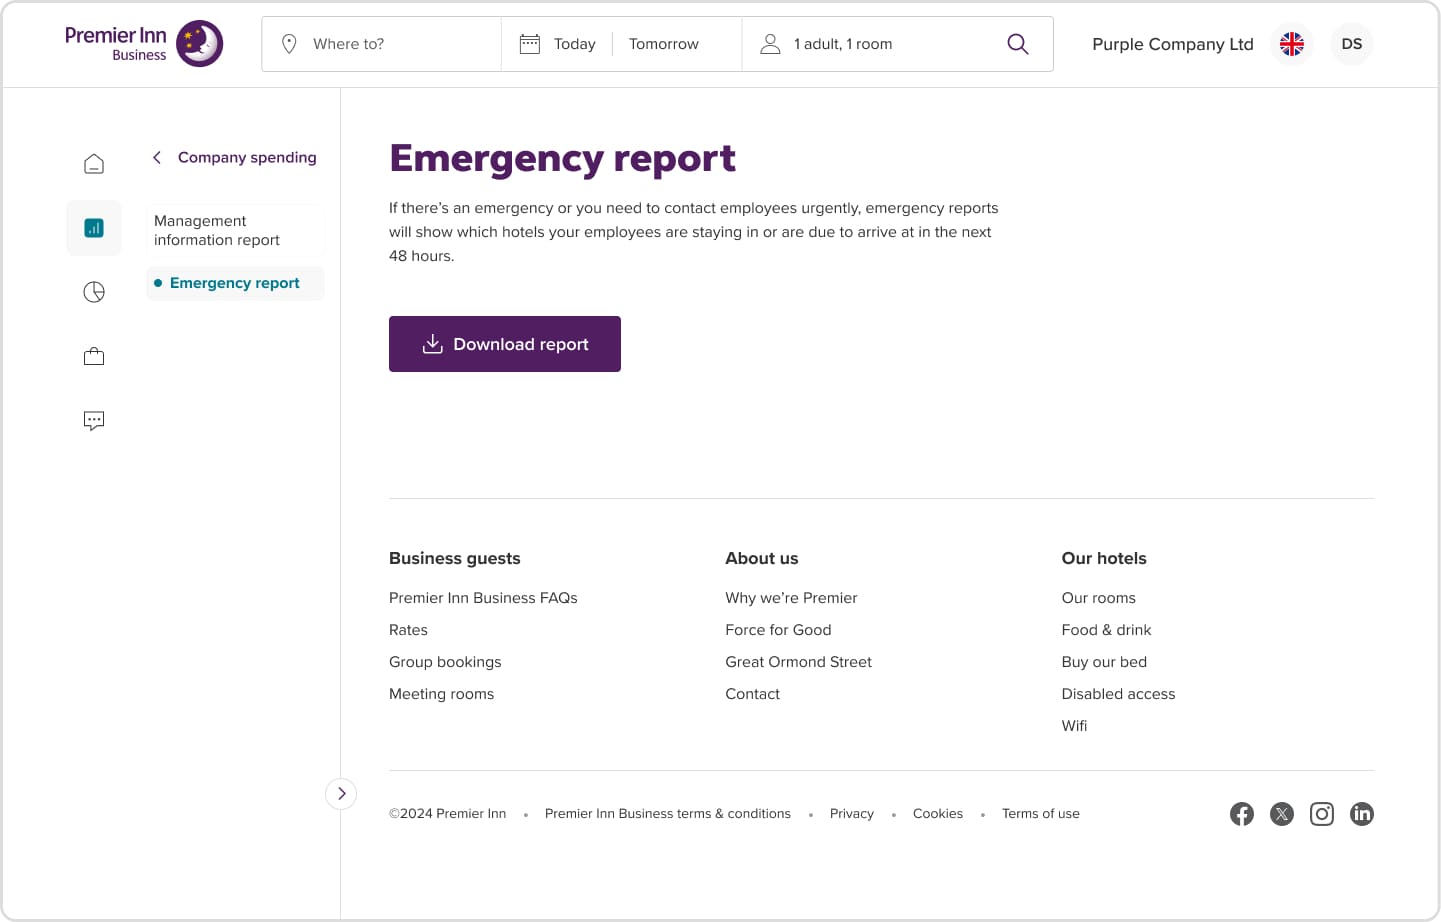This screenshot has width=1441, height=922.
Task: Open the Instagram social icon
Action: click(1322, 814)
